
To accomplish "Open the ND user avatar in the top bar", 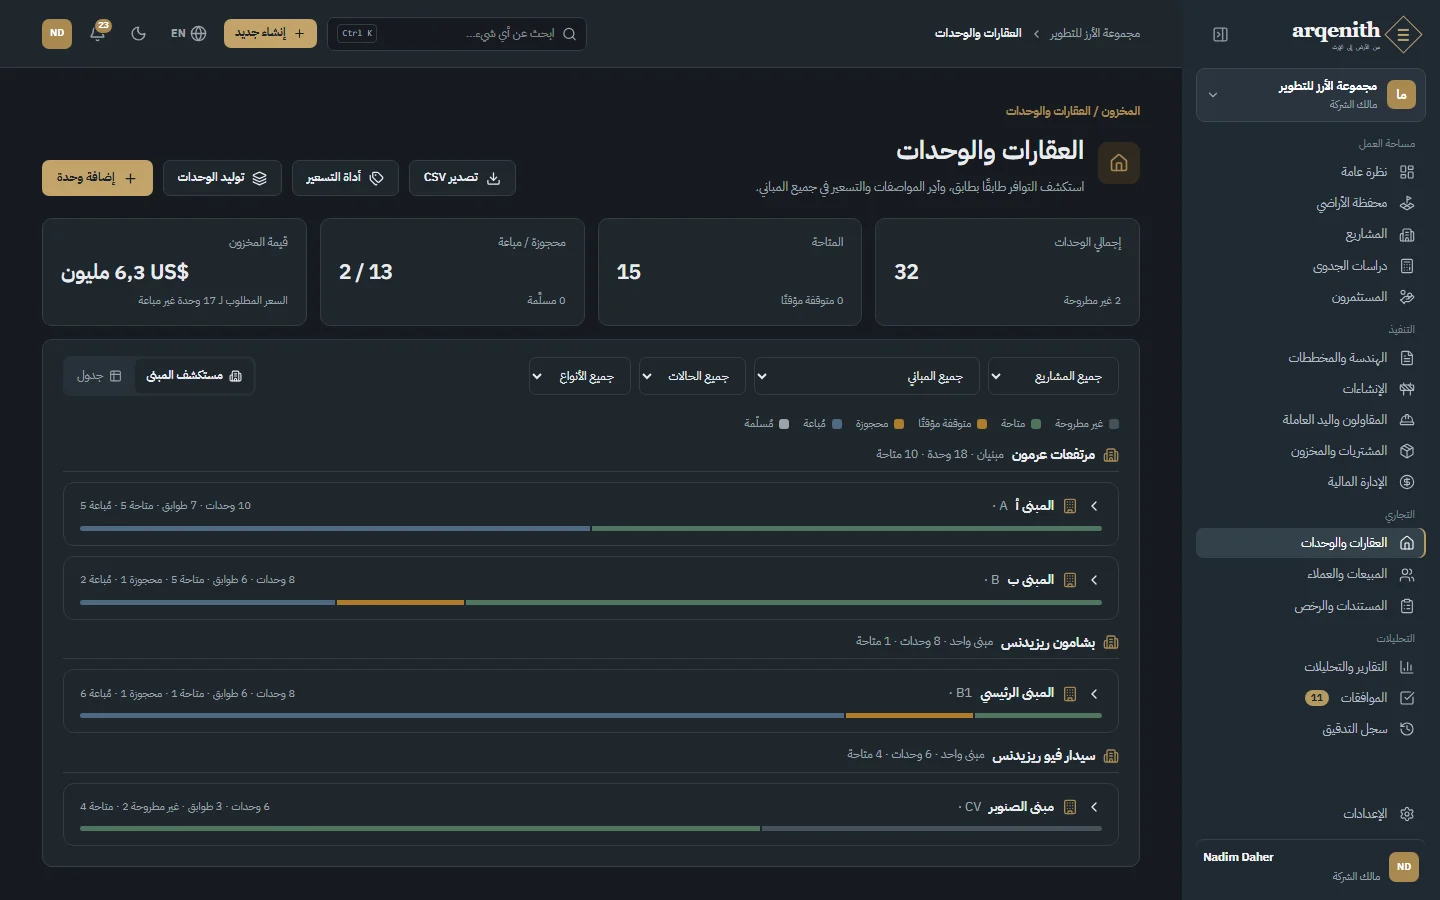I will pos(57,33).
